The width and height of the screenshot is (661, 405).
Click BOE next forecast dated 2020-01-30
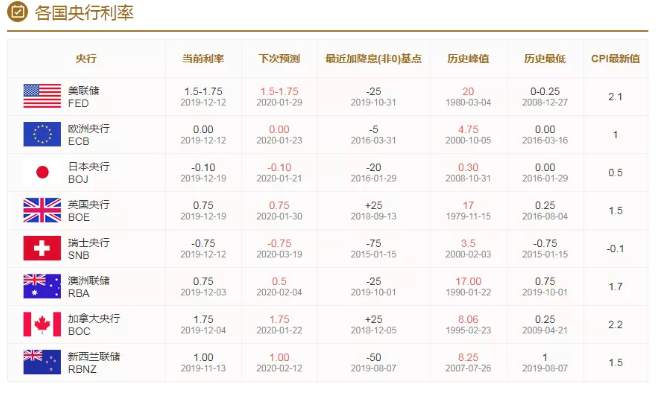(279, 210)
